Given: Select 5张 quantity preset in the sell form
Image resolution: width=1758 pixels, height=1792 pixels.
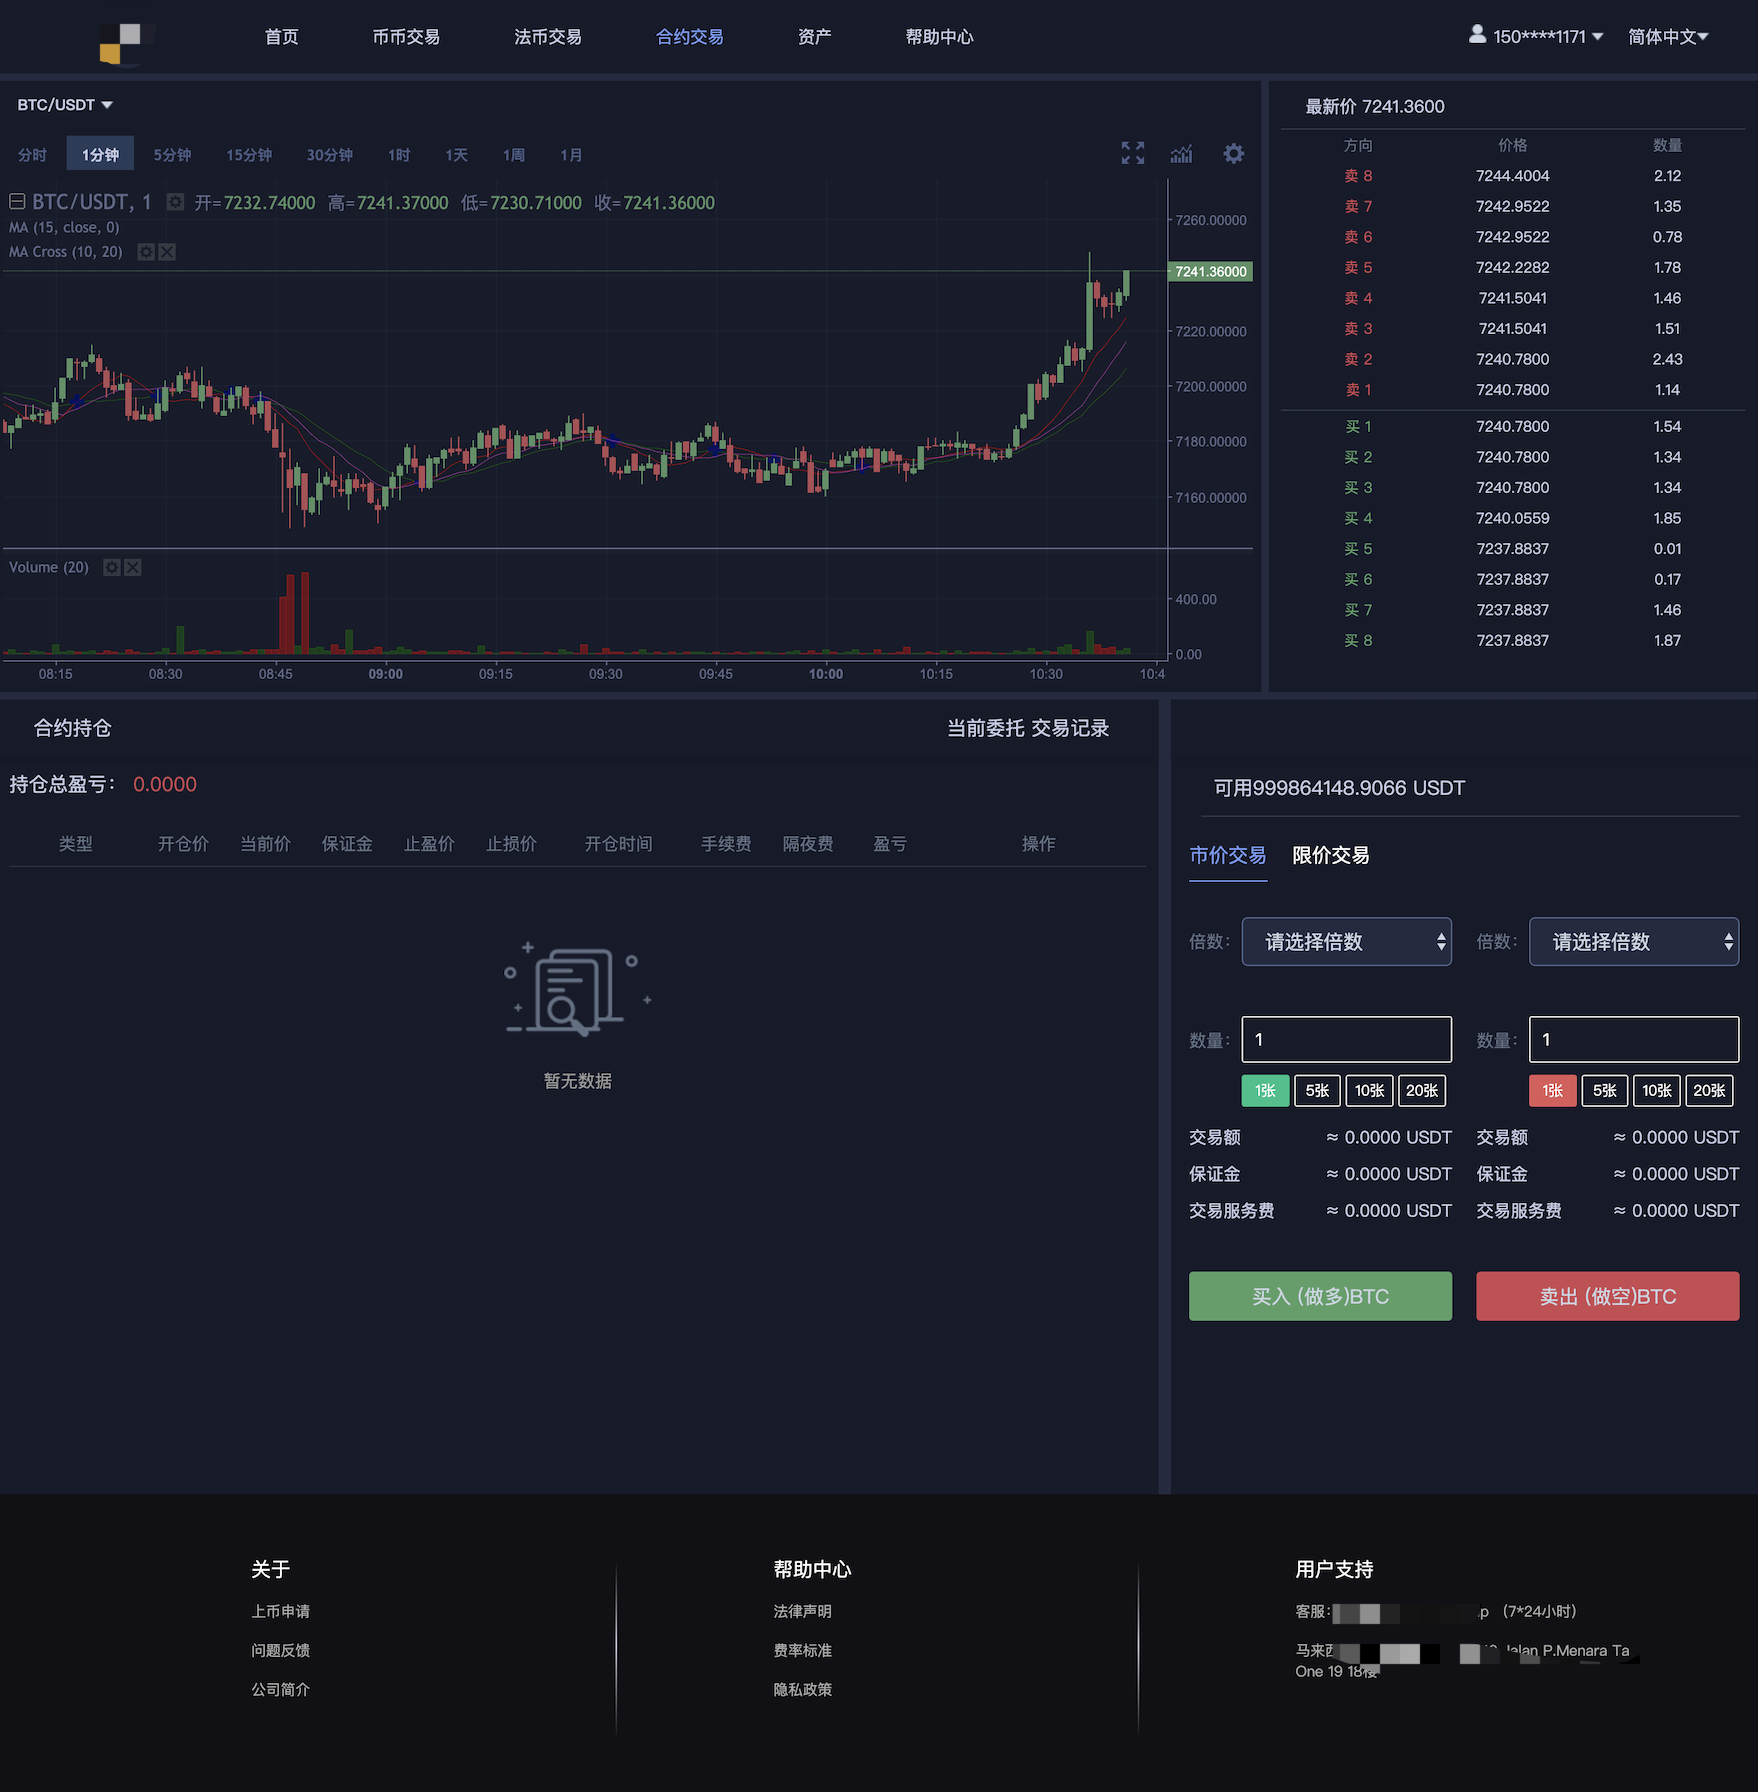Looking at the screenshot, I should pos(1605,1090).
